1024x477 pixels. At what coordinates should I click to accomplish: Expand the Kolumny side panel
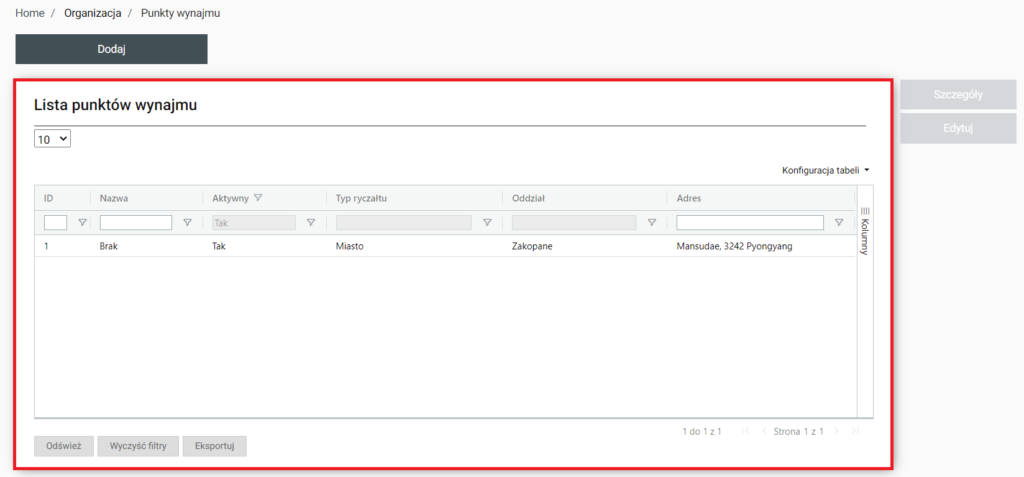[865, 231]
